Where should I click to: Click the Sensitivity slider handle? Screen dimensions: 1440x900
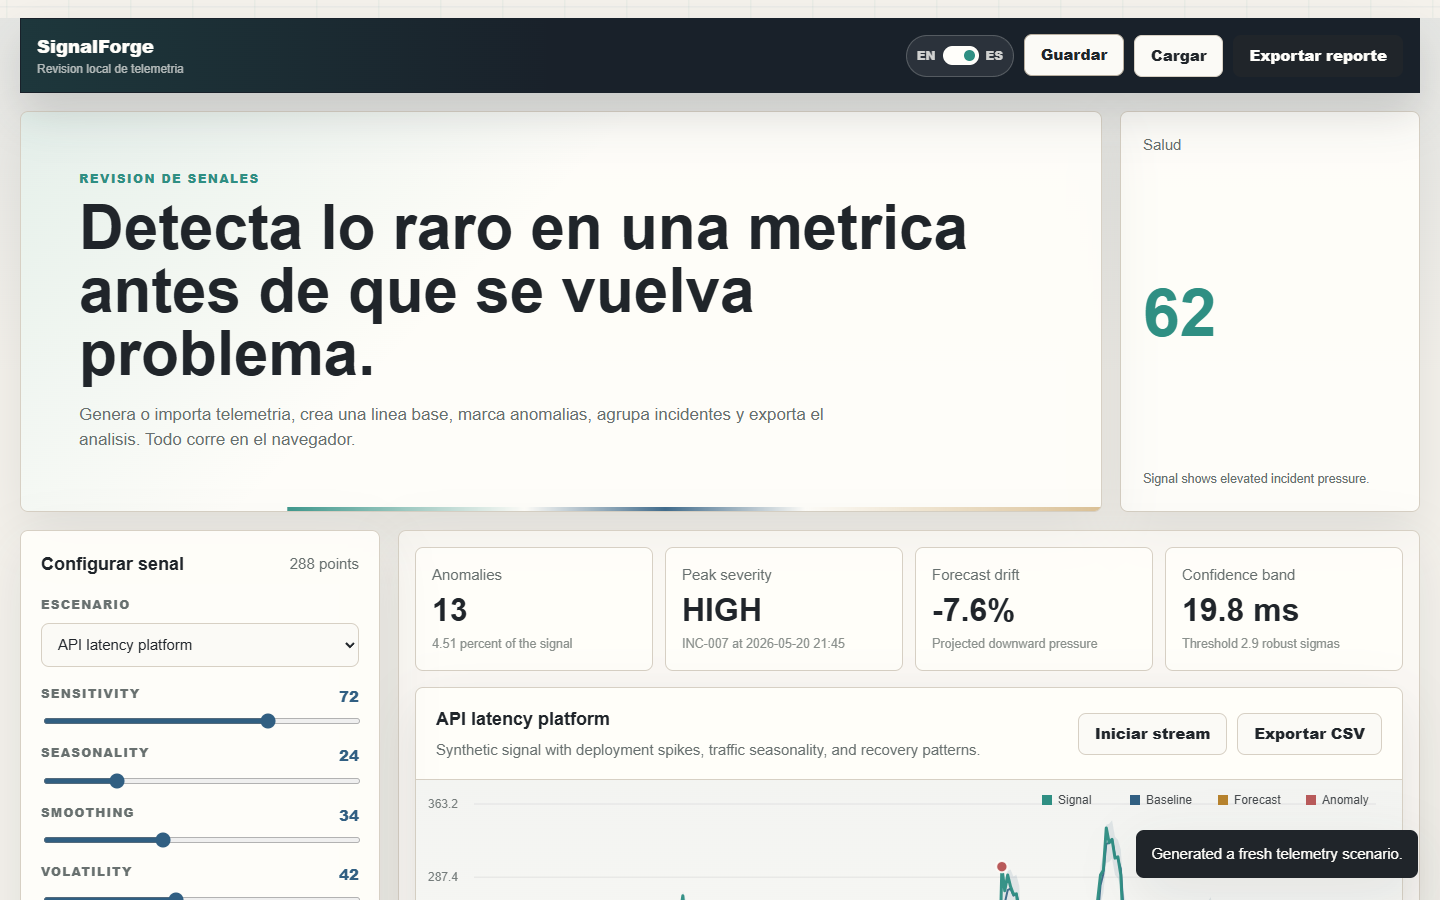(x=268, y=721)
